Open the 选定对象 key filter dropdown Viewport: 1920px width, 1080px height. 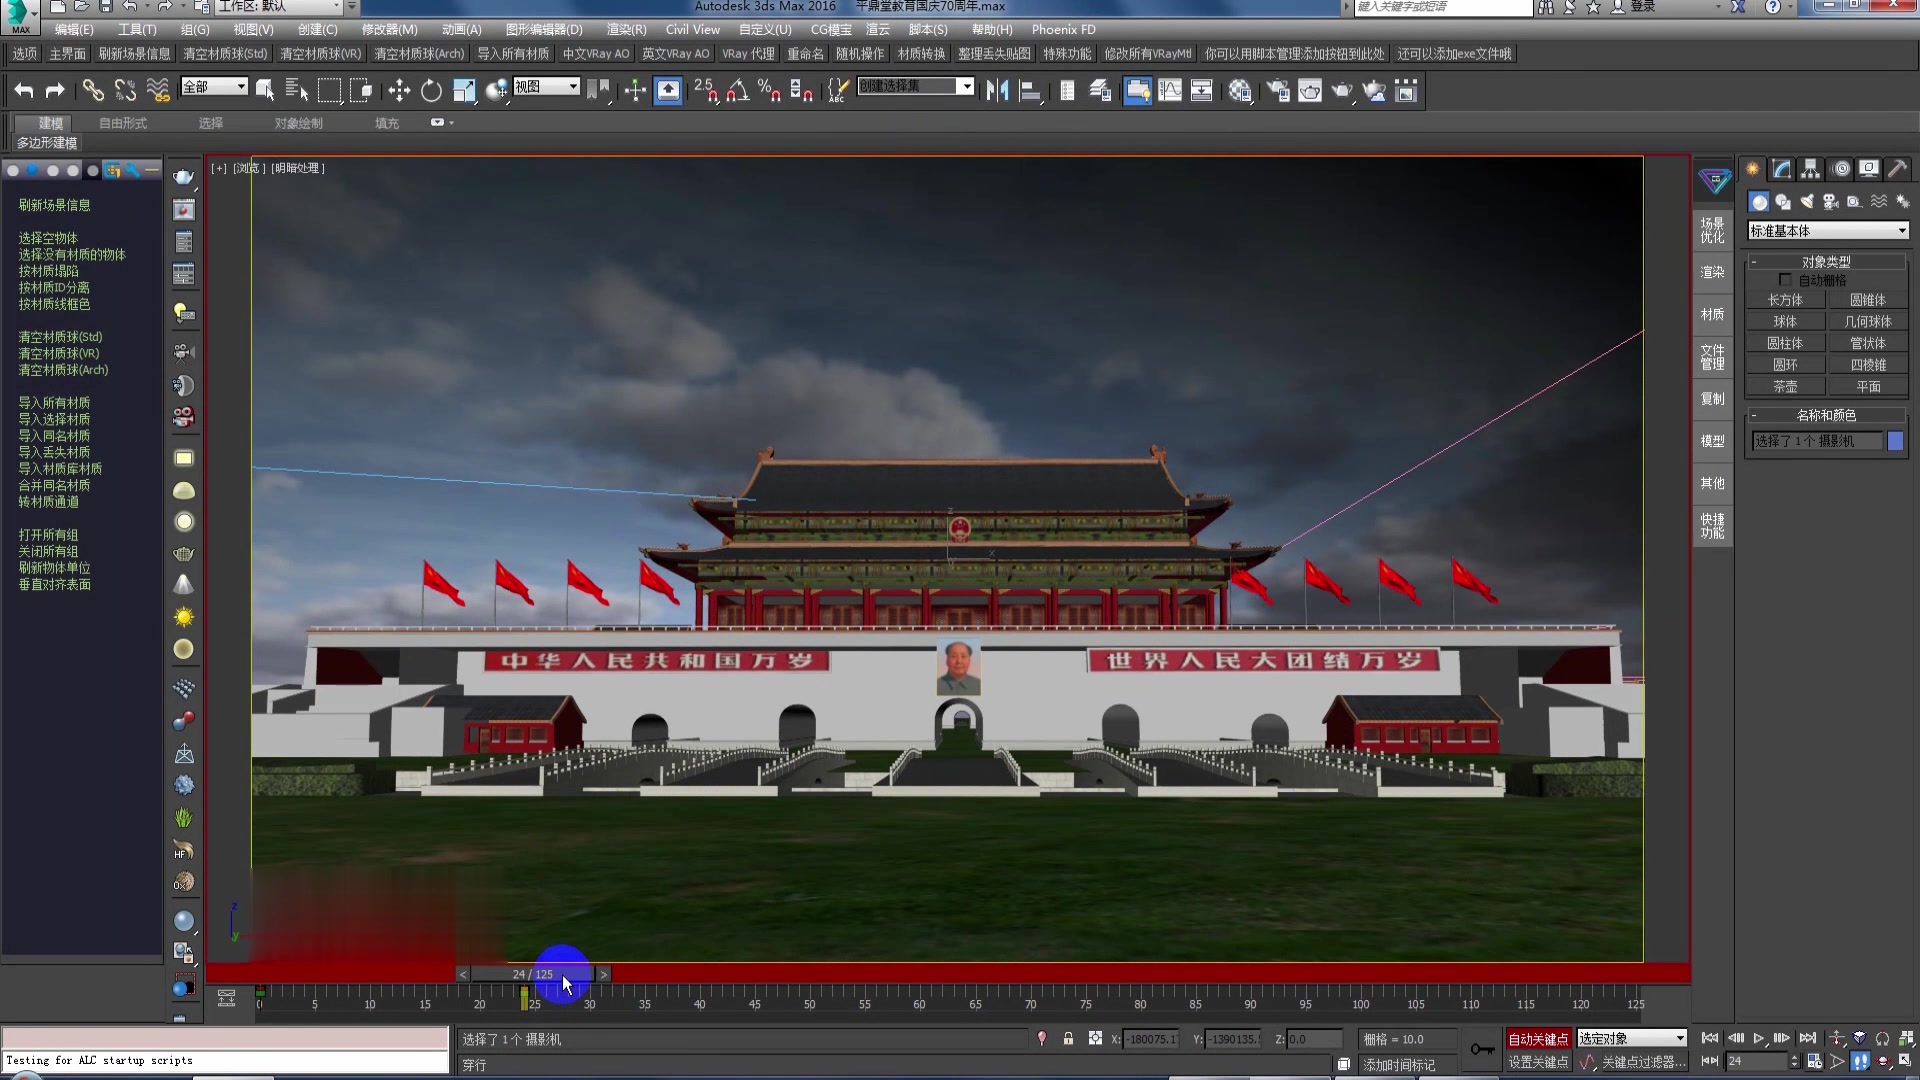[x=1632, y=1038]
